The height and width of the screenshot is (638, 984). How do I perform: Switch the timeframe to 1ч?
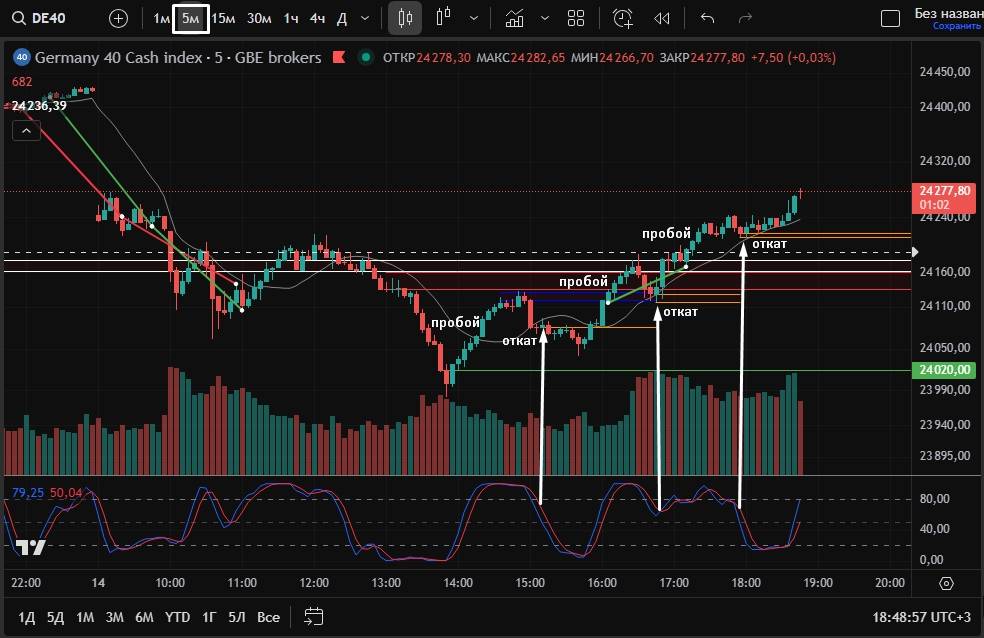(x=290, y=18)
